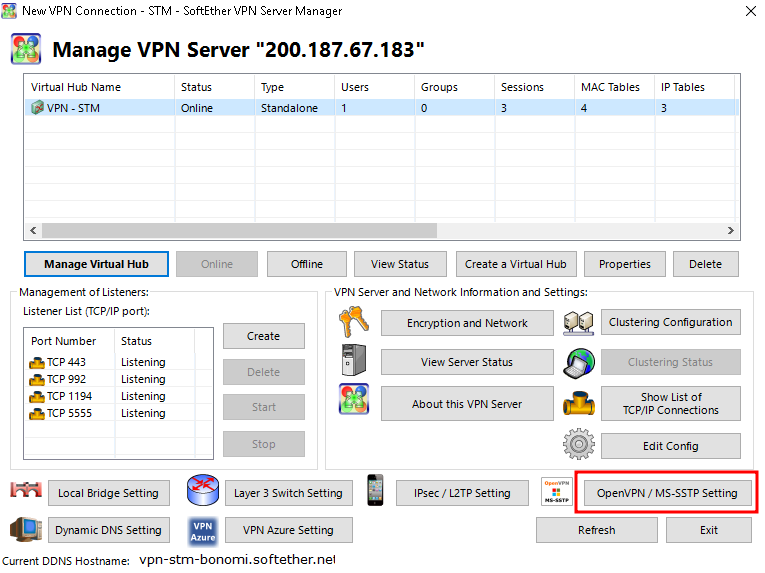This screenshot has width=765, height=573.
Task: Click the hub list scroll left arrow
Action: point(33,230)
